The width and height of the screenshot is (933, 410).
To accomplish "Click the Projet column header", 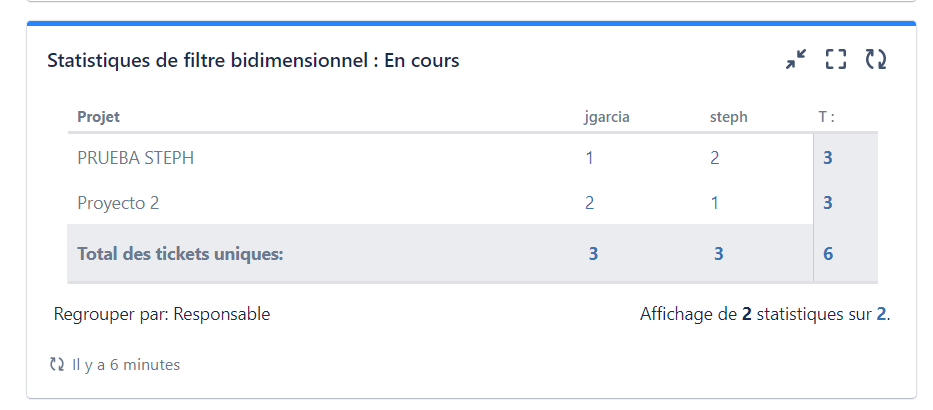I will click(x=98, y=117).
